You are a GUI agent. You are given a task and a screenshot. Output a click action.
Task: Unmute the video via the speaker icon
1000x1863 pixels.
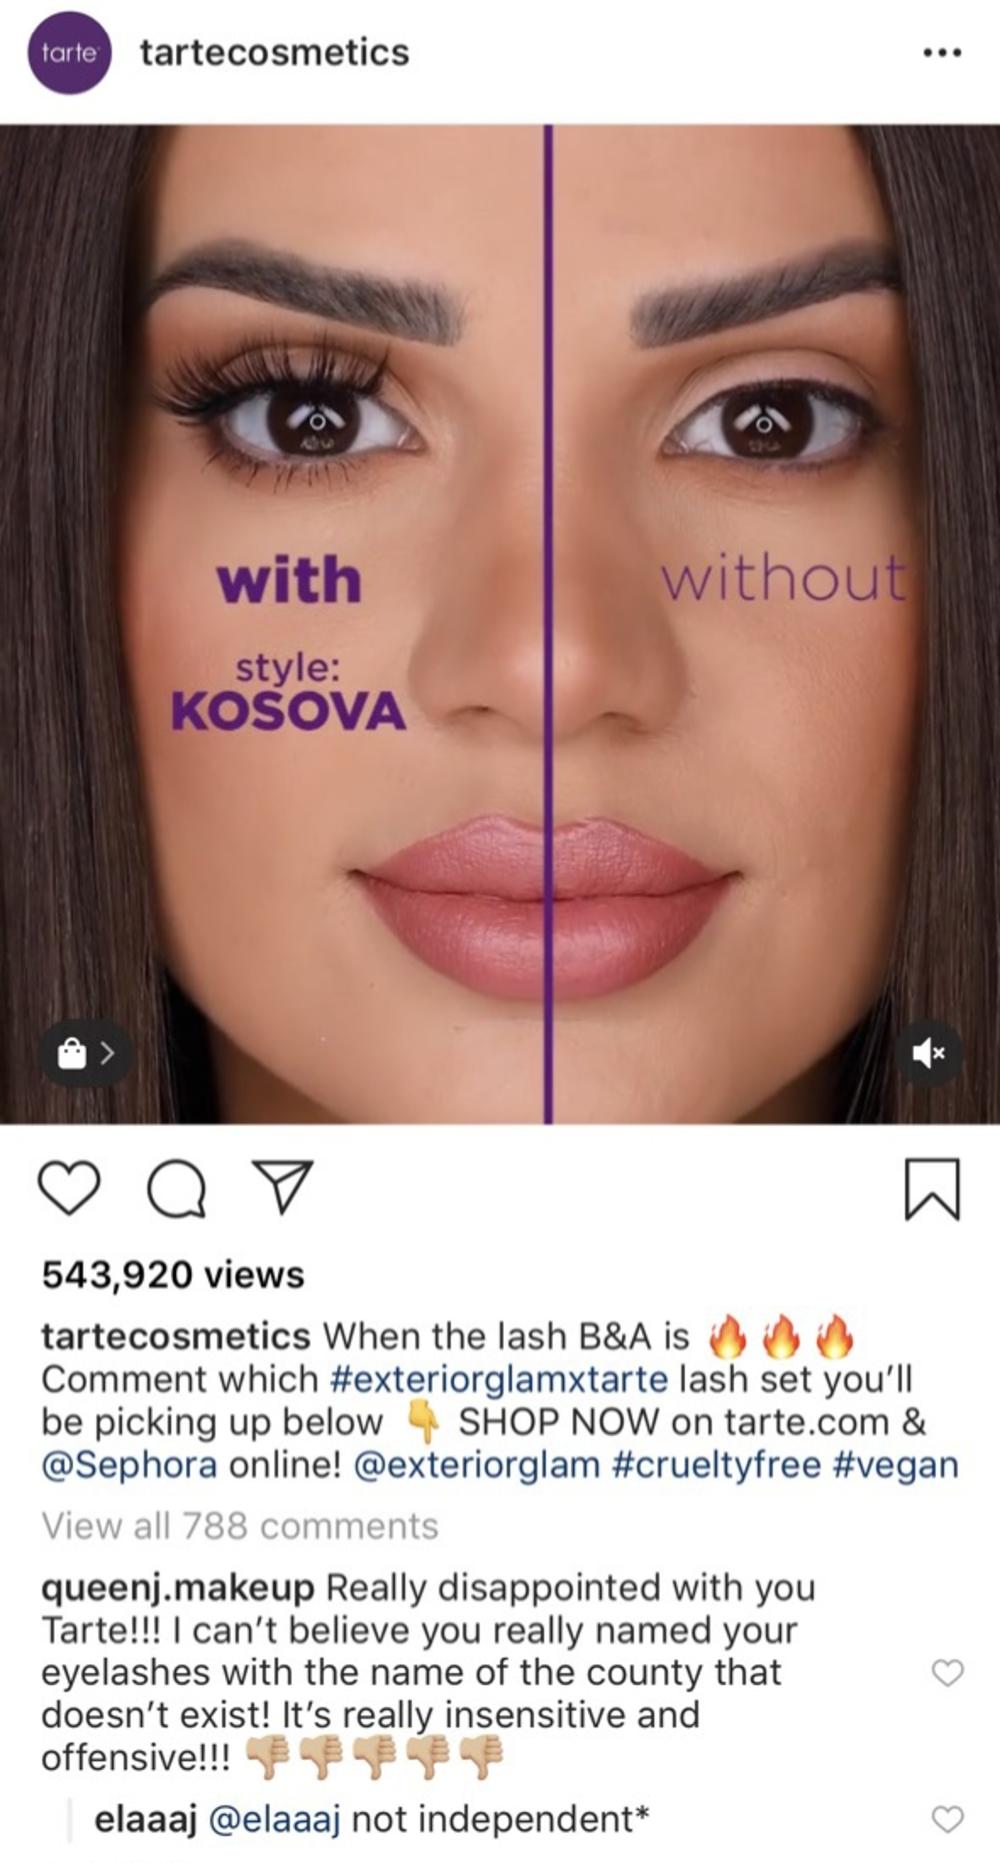tap(929, 1052)
